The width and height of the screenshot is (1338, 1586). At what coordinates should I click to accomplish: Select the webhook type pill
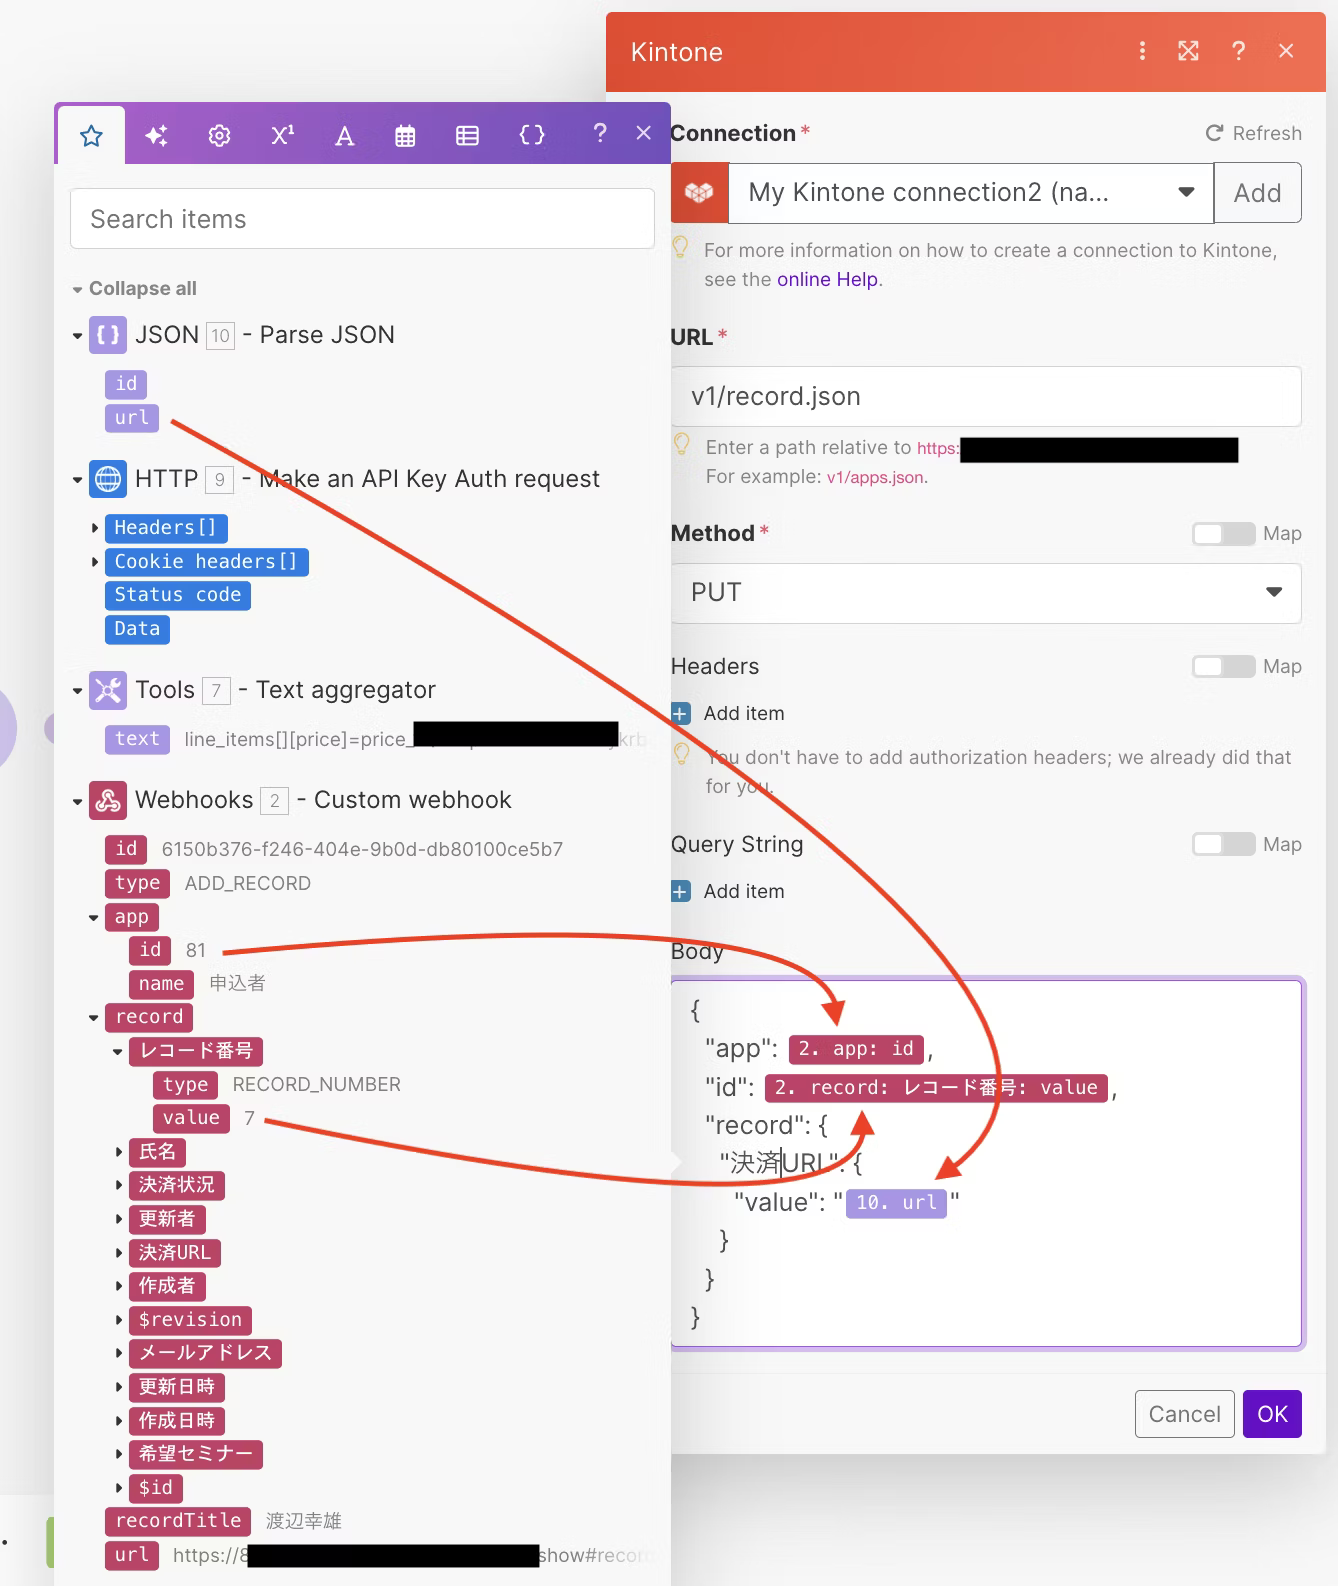[137, 883]
